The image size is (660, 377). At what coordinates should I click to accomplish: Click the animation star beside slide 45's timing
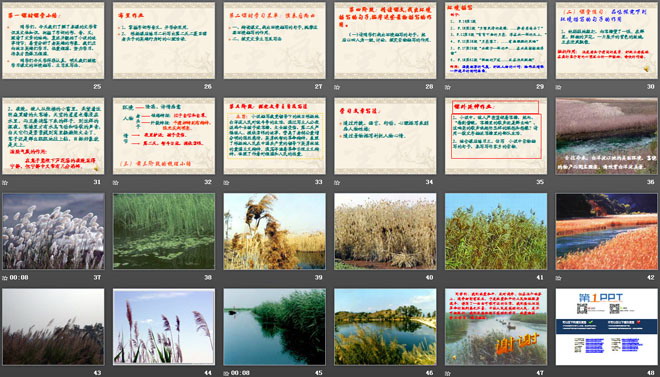(x=226, y=373)
